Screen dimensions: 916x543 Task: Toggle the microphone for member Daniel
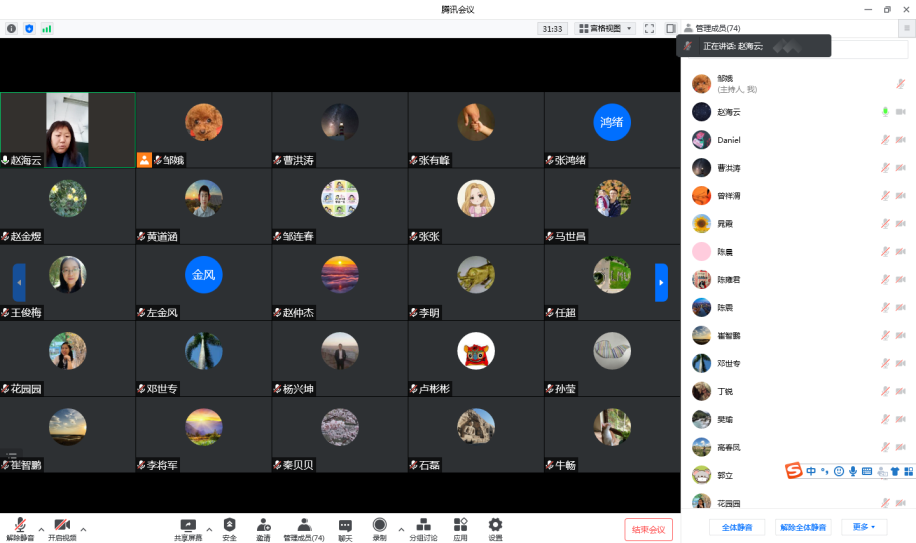click(885, 140)
